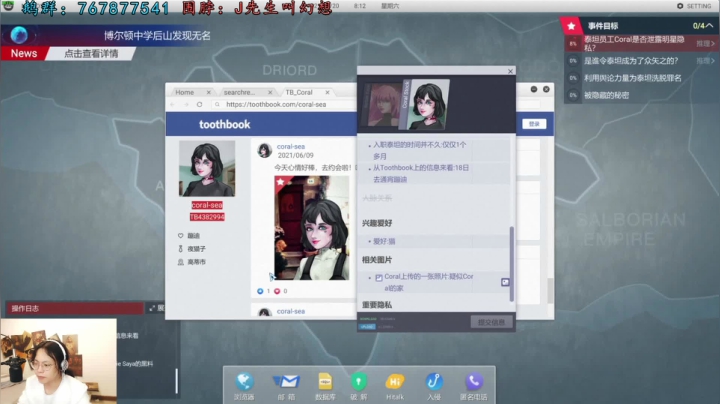Click the 事件目标 red star icon
This screenshot has height=404, width=720.
(571, 26)
